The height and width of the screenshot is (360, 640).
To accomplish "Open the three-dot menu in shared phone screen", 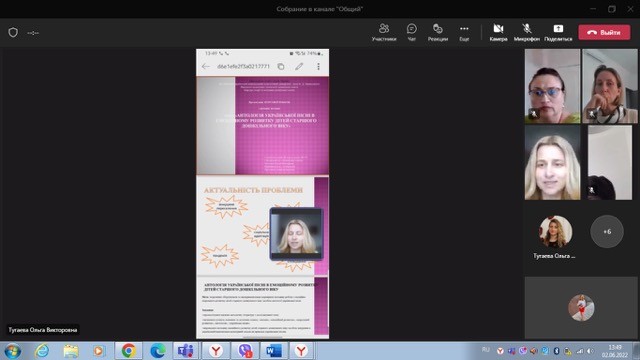I will click(318, 66).
